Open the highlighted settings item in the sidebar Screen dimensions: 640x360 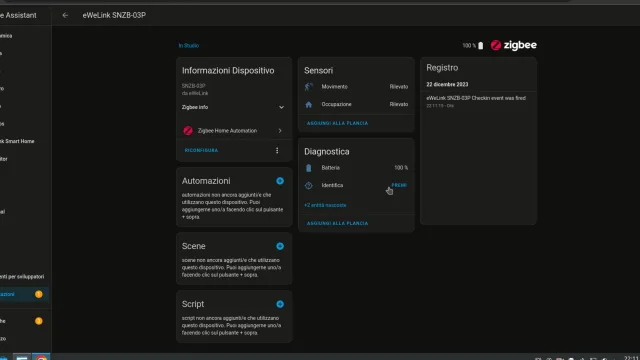pyautogui.click(x=24, y=294)
